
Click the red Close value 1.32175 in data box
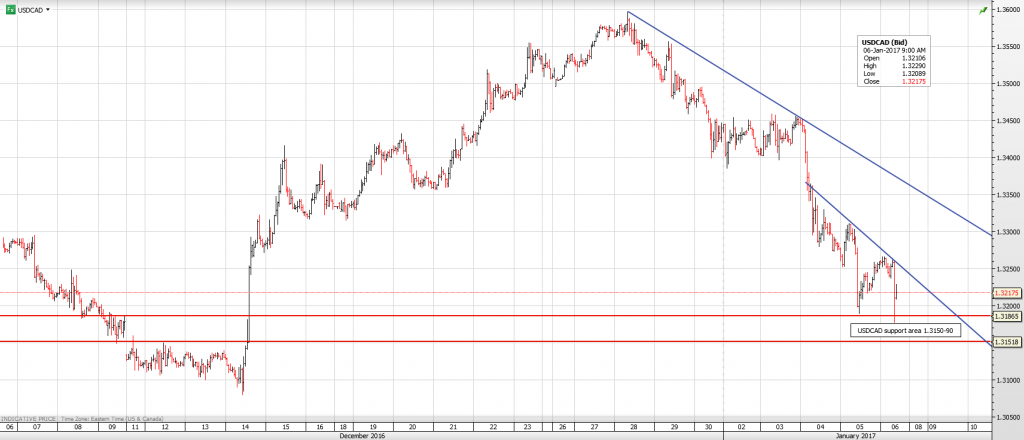click(906, 80)
